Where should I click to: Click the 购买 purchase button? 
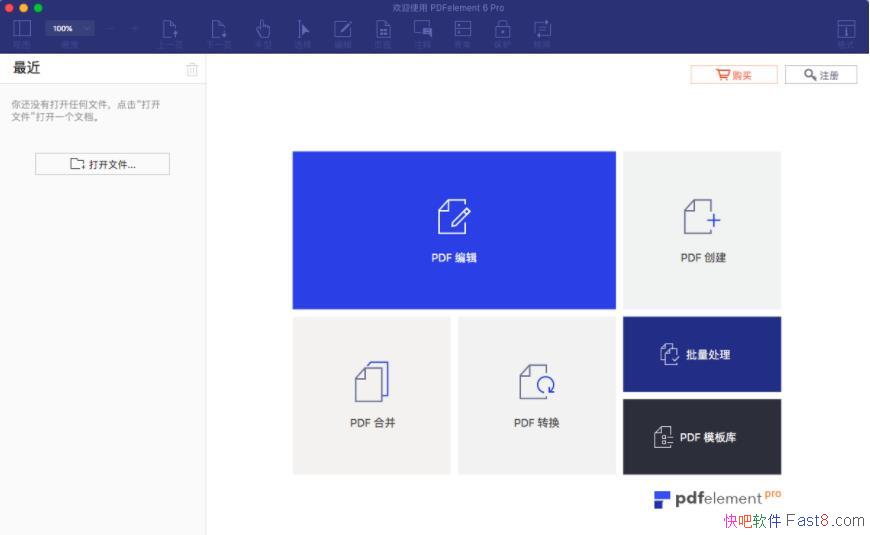(734, 75)
